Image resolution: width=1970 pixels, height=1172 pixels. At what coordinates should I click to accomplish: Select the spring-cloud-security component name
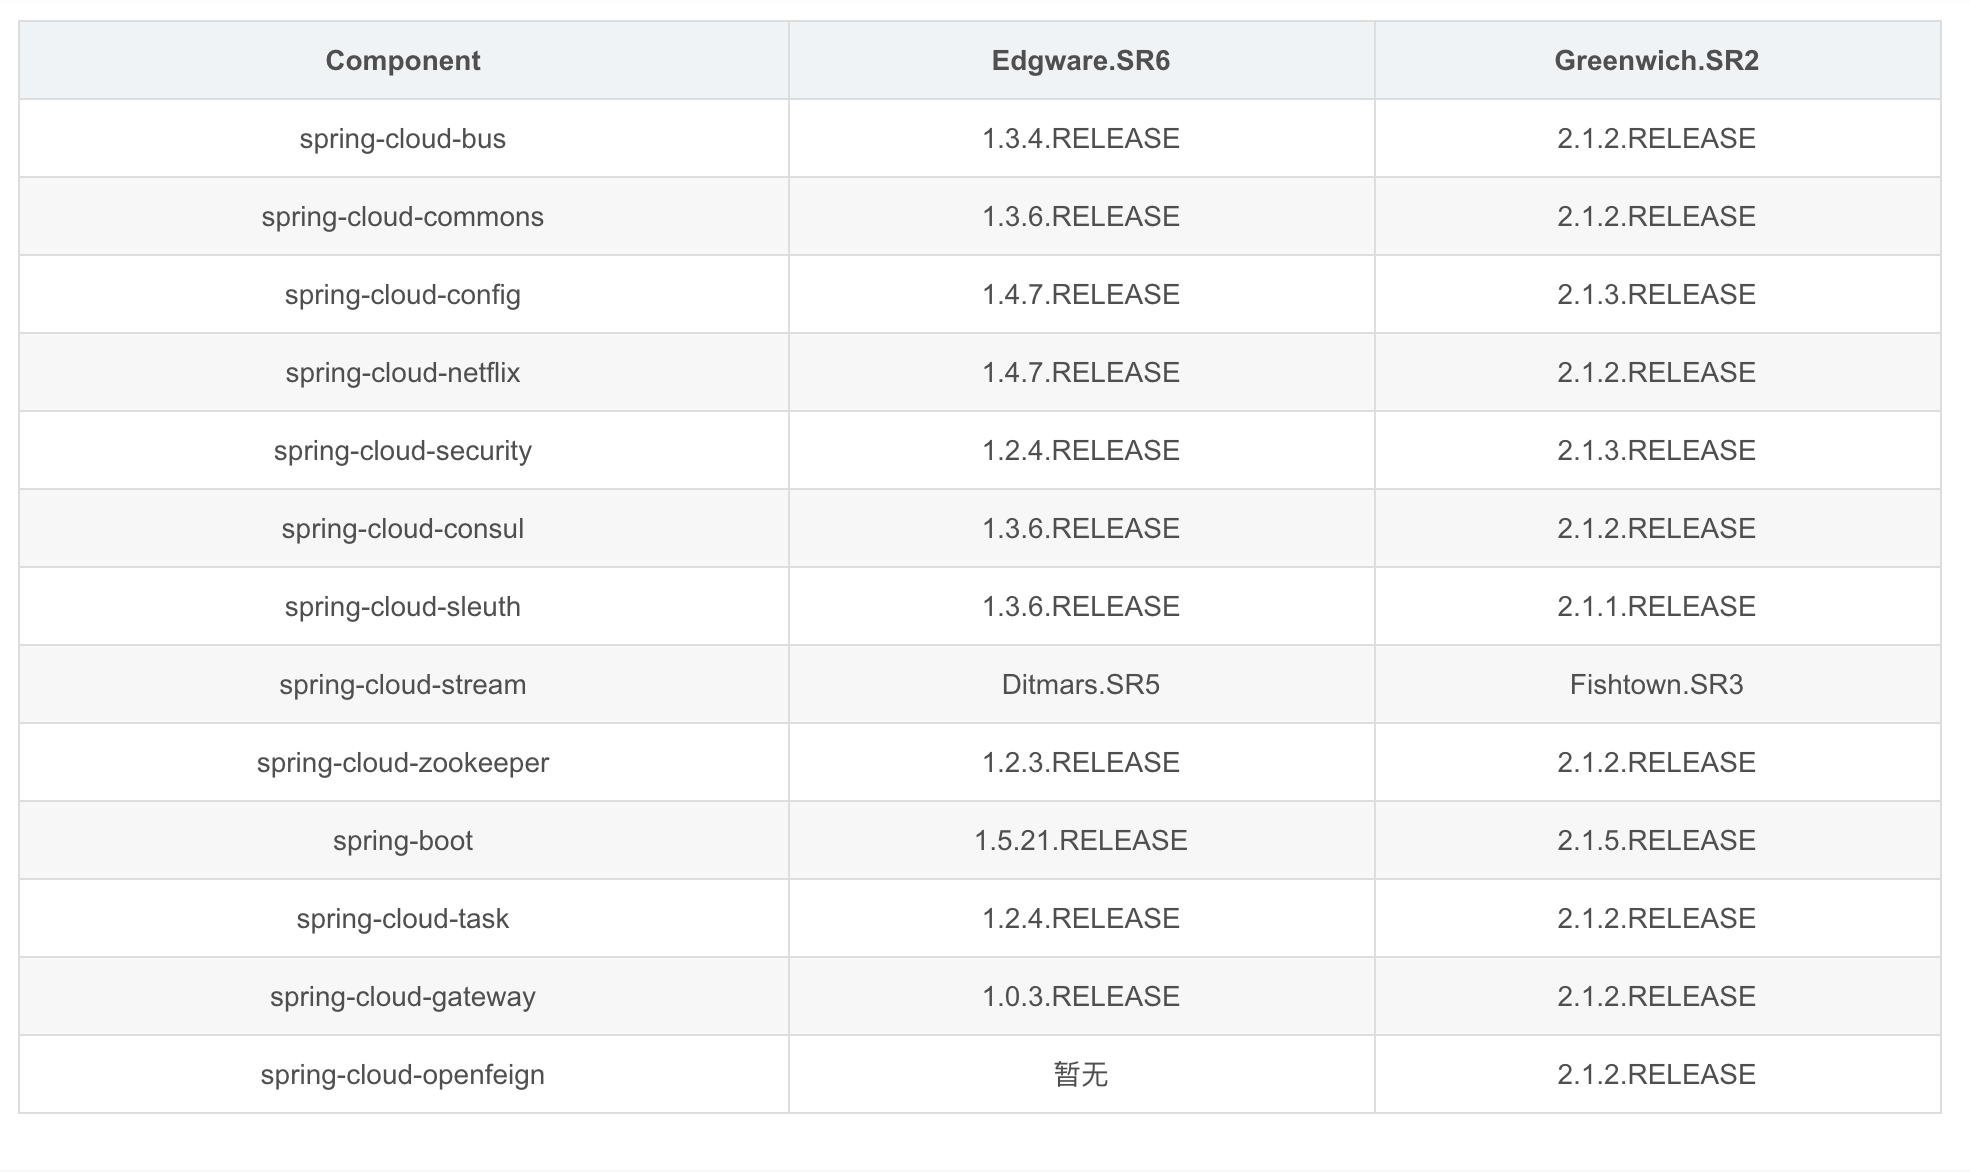click(403, 451)
